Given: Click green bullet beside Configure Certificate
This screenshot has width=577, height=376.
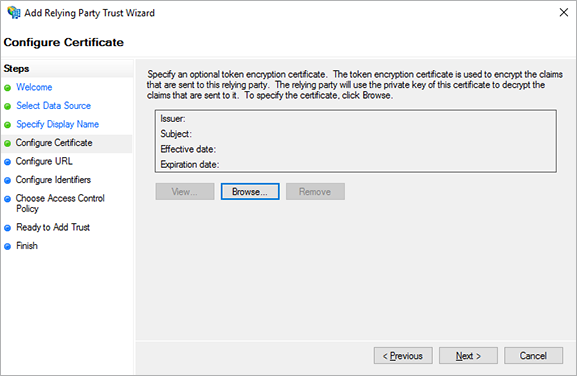Looking at the screenshot, I should point(7,143).
